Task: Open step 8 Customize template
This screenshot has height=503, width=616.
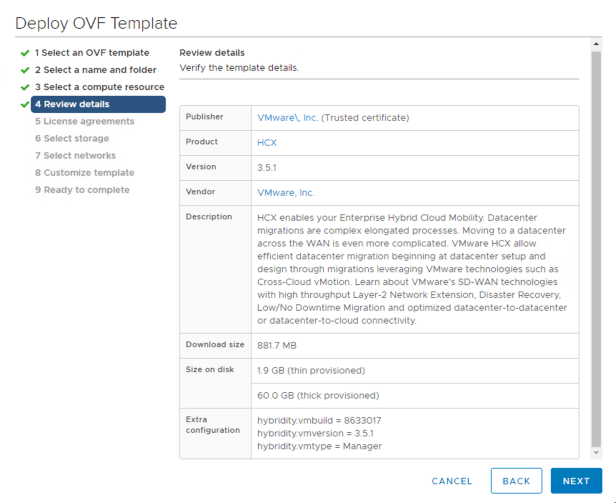Action: coord(84,172)
